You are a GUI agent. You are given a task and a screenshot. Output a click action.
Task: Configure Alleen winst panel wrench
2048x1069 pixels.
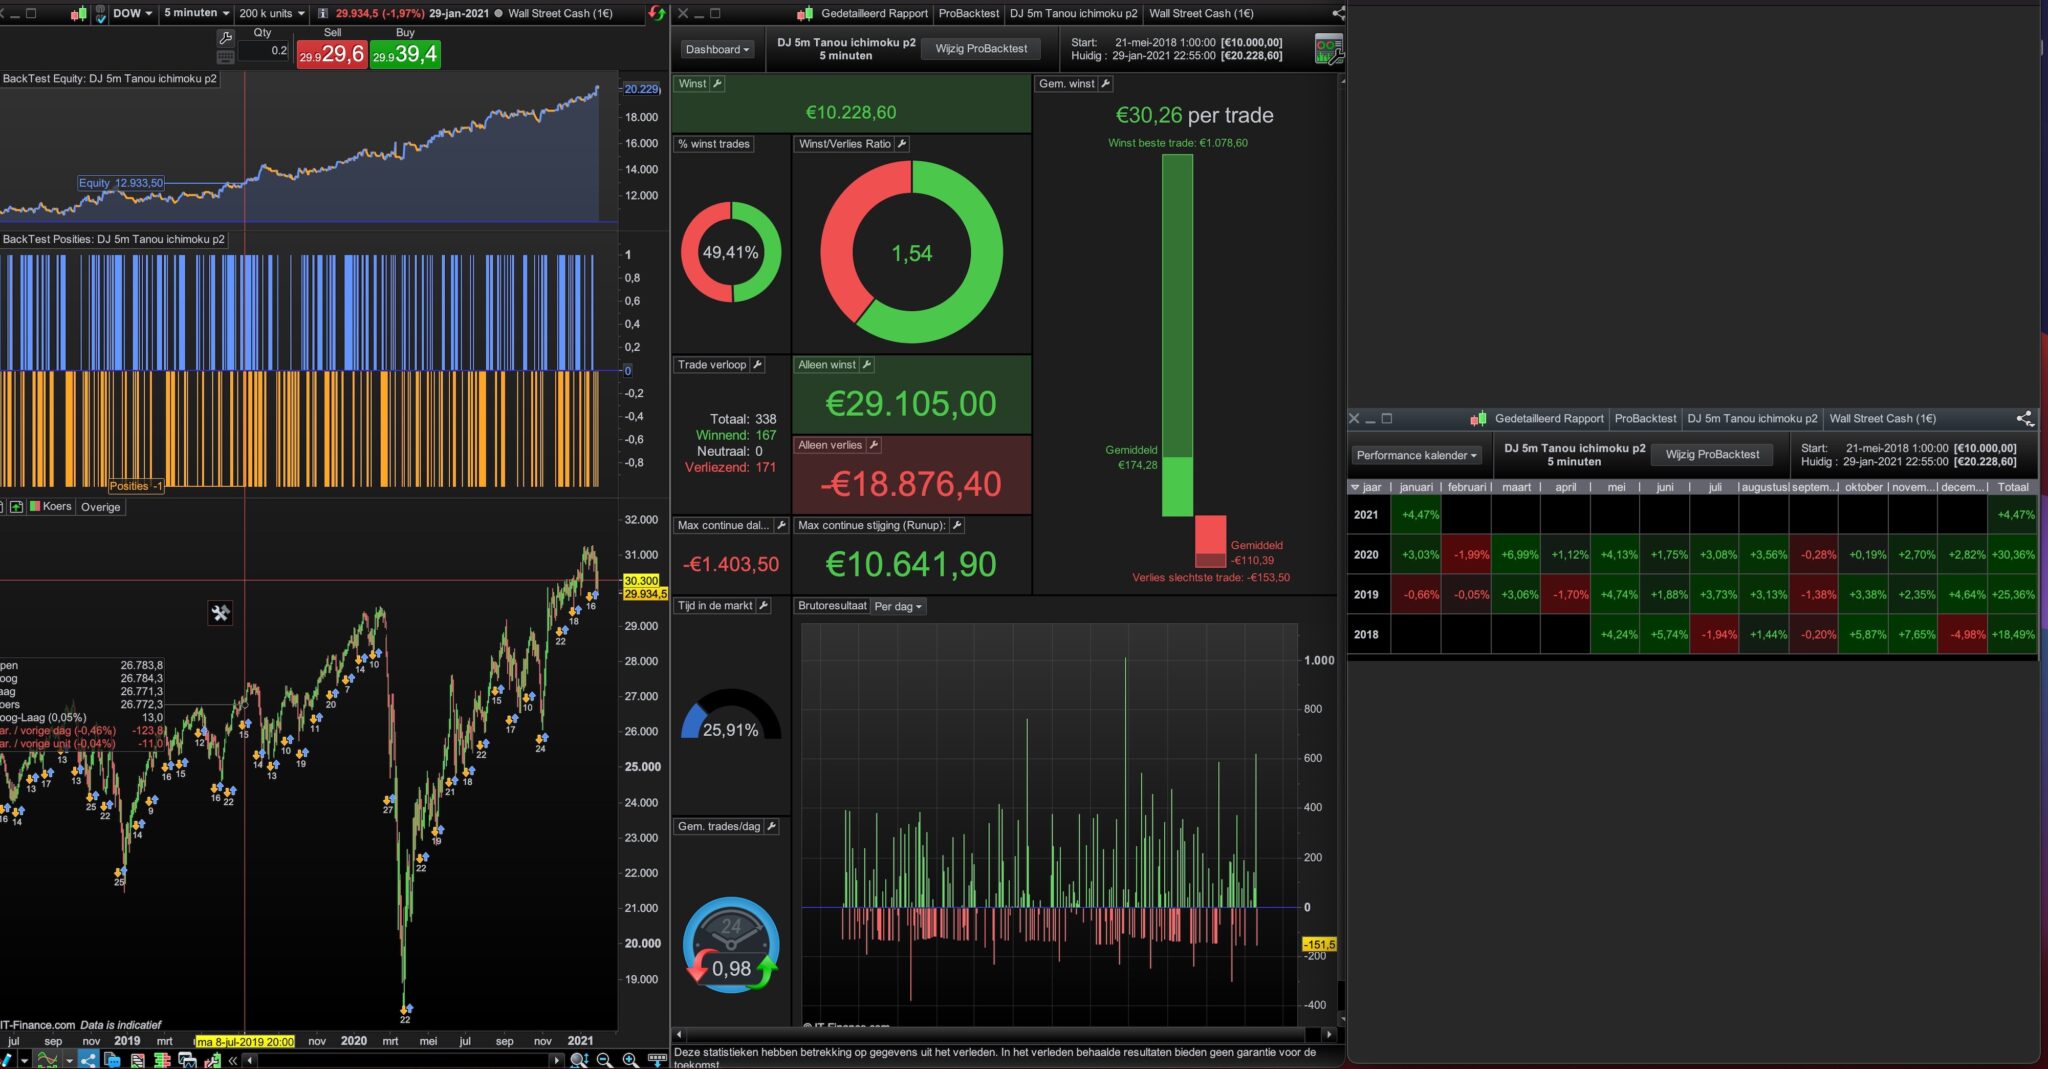pyautogui.click(x=866, y=365)
